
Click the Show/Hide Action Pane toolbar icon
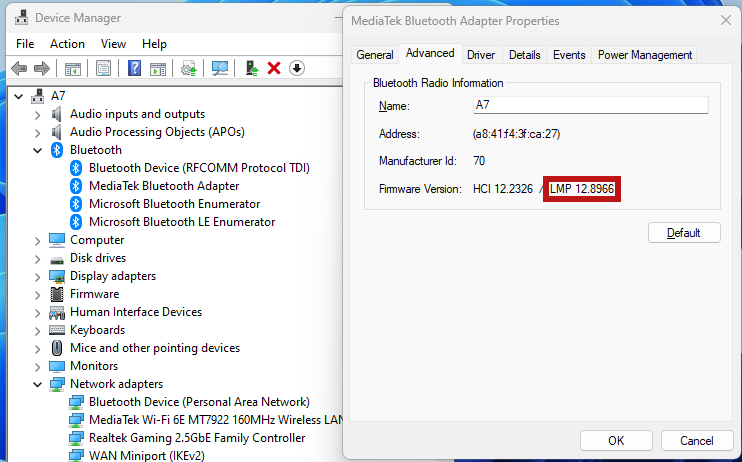click(x=158, y=69)
